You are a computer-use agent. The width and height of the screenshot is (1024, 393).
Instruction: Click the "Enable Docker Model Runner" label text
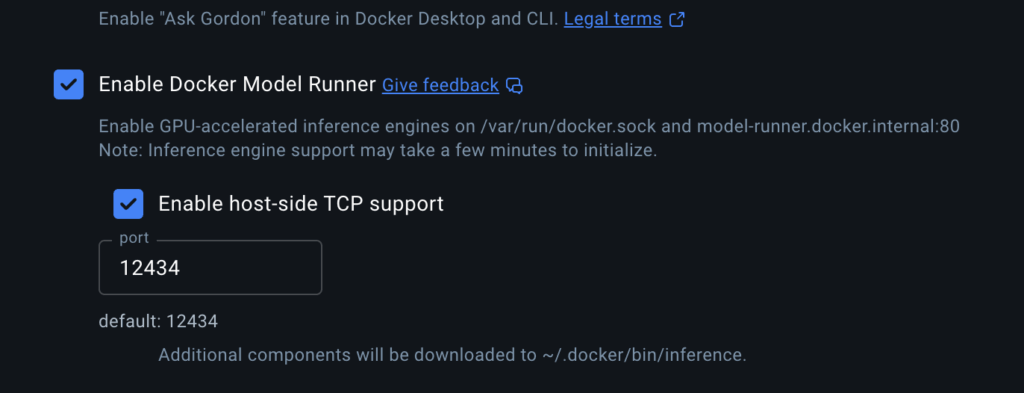(237, 84)
